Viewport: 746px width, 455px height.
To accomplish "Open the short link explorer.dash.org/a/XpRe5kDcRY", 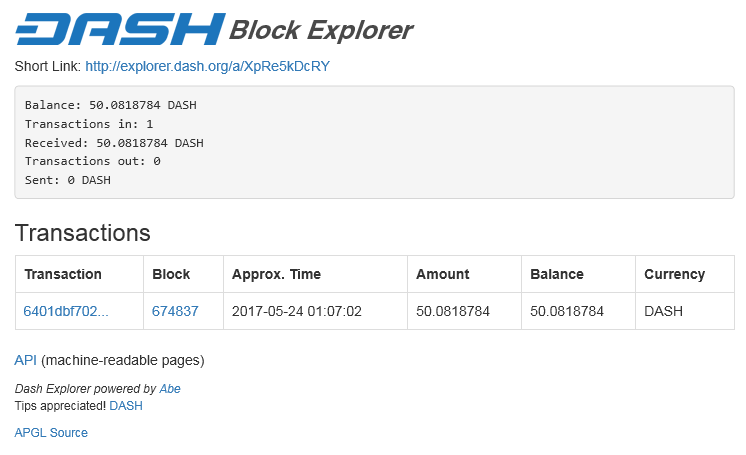I will coord(207,66).
